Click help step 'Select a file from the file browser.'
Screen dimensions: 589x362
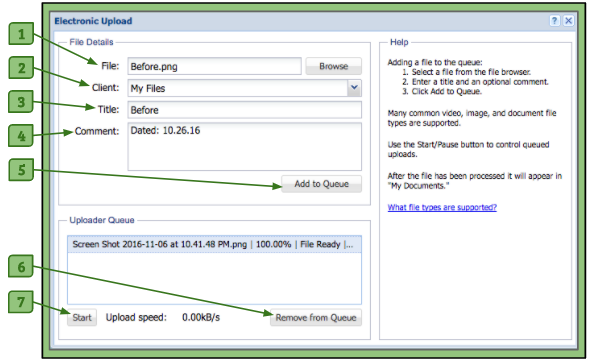471,72
